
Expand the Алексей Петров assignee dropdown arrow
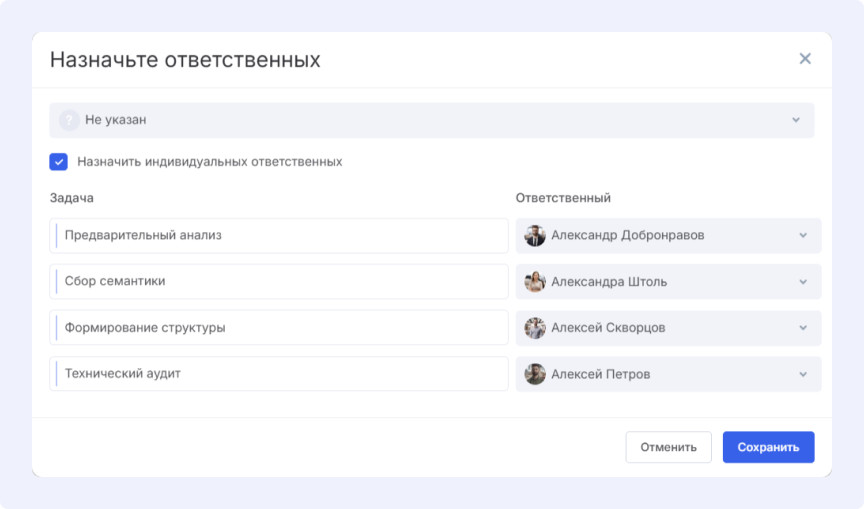803,374
